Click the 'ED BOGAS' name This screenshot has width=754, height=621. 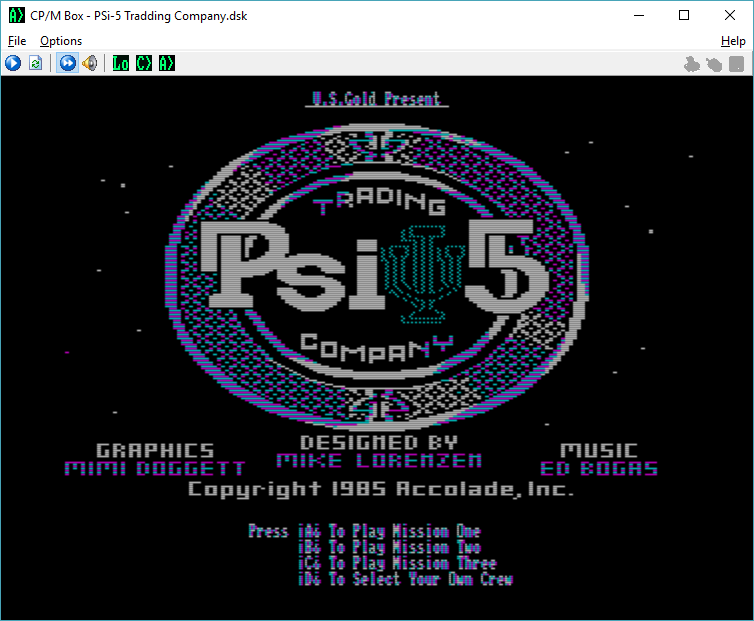(599, 469)
